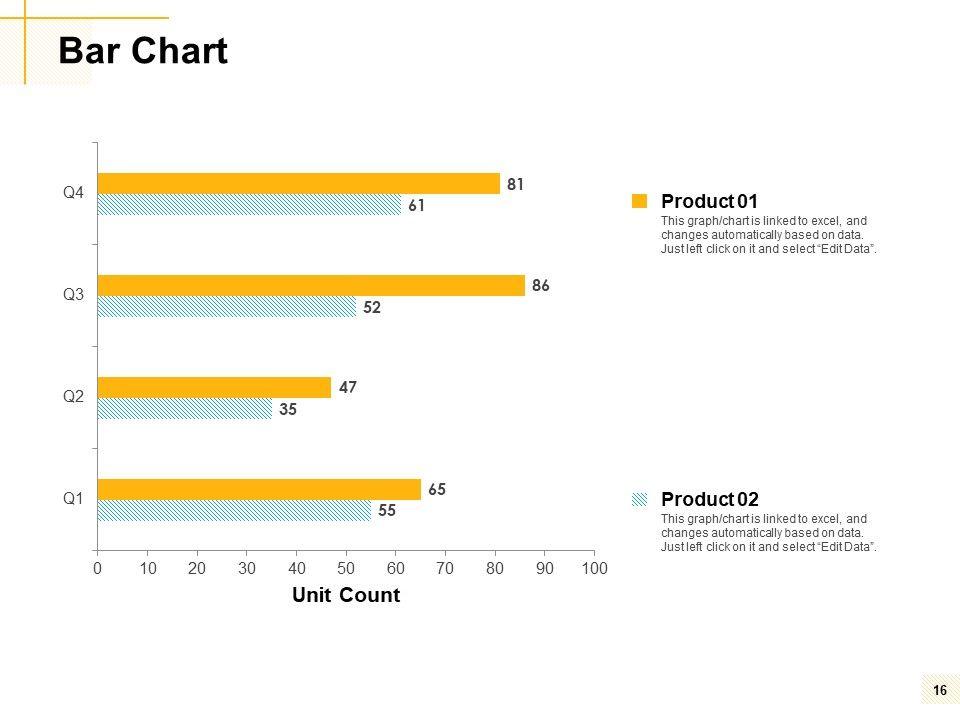Click the "Product 01" legend heading
Viewport: 960px width, 720px height.
tap(710, 201)
